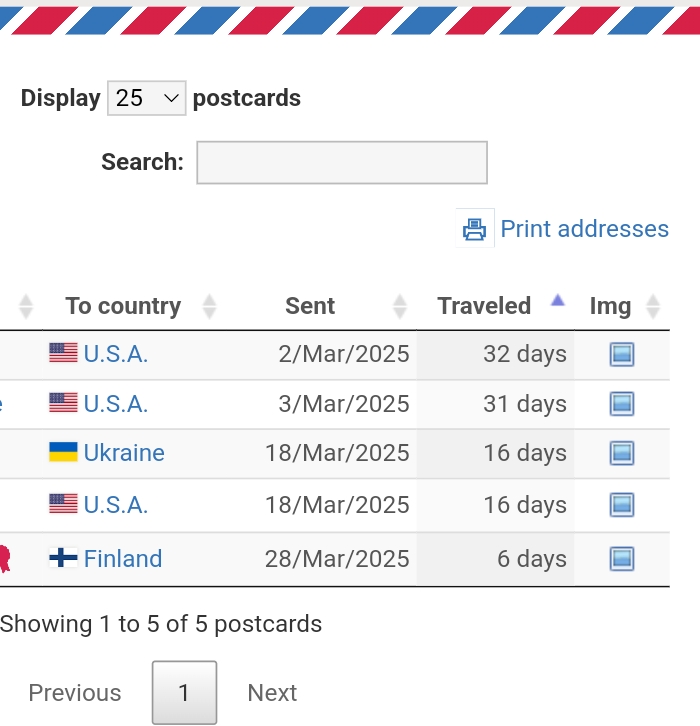The height and width of the screenshot is (726, 700).
Task: Click the Finland flag icon
Action: click(x=63, y=557)
